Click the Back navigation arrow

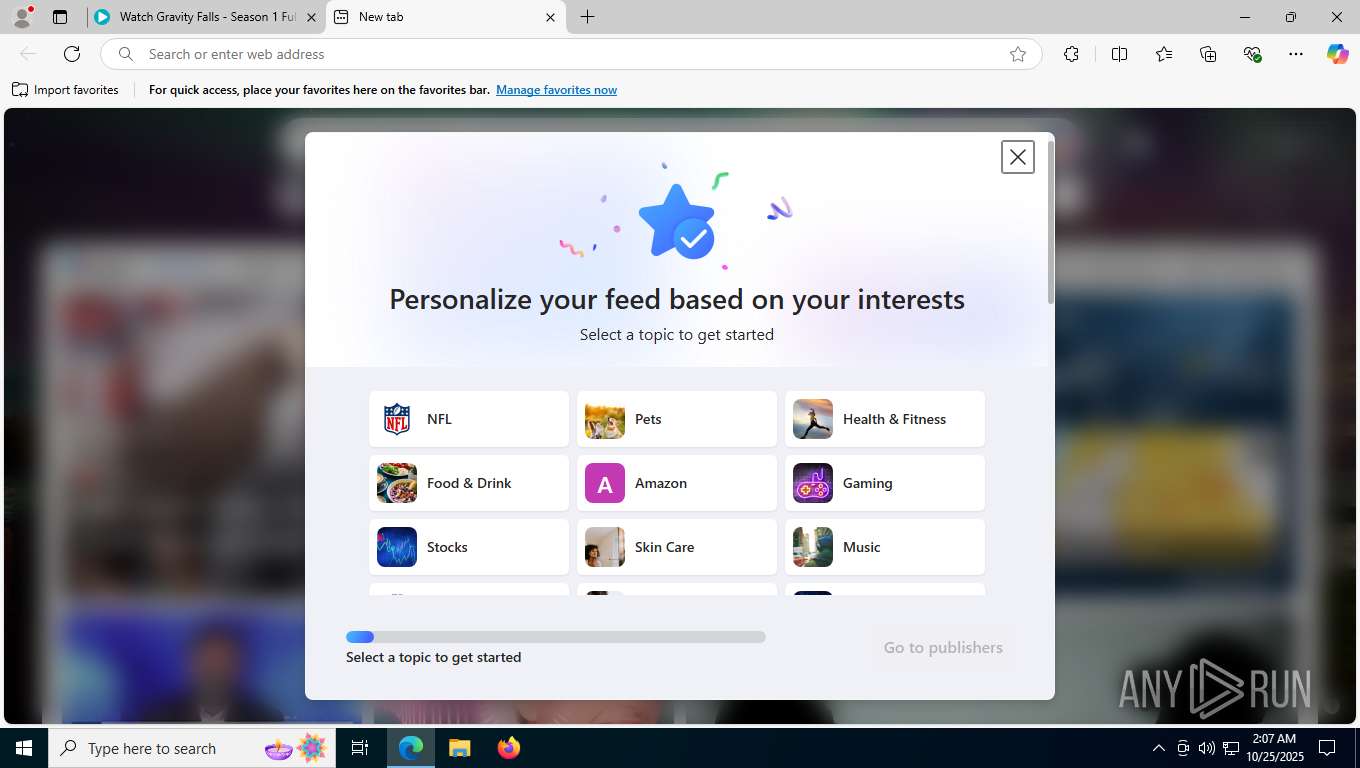tap(28, 54)
